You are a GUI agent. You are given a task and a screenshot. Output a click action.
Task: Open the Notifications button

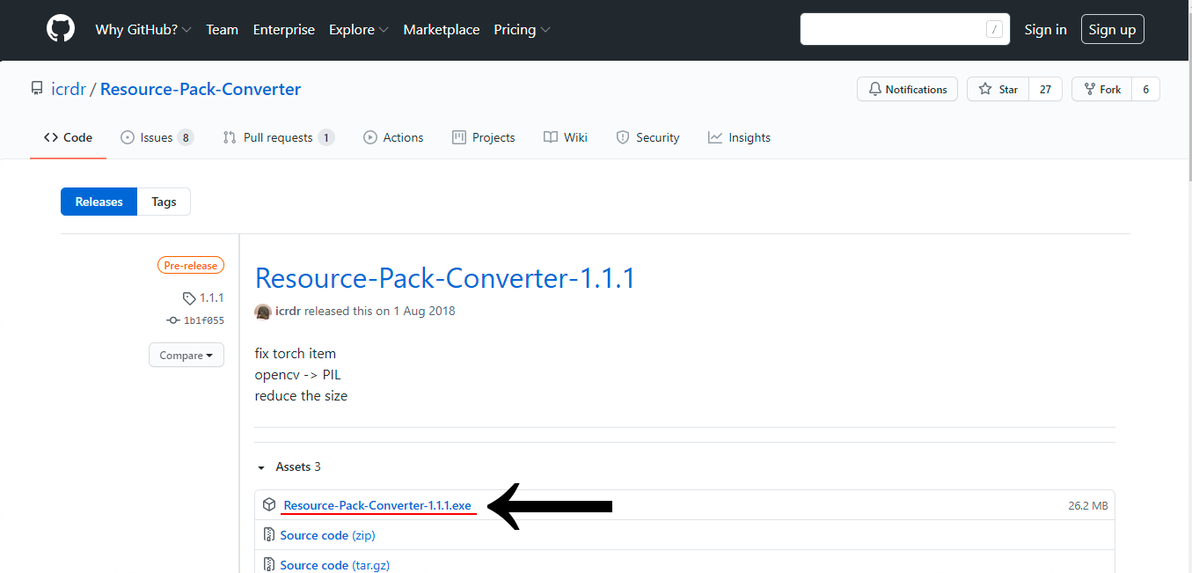tap(907, 89)
